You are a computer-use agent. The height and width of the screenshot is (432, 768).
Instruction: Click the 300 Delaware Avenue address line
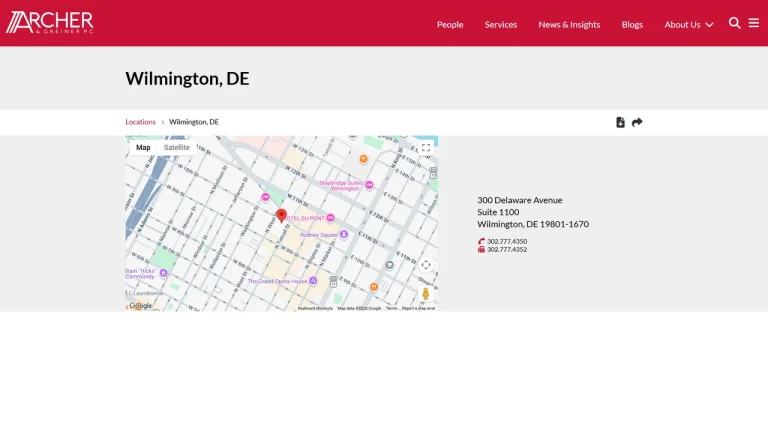(520, 200)
